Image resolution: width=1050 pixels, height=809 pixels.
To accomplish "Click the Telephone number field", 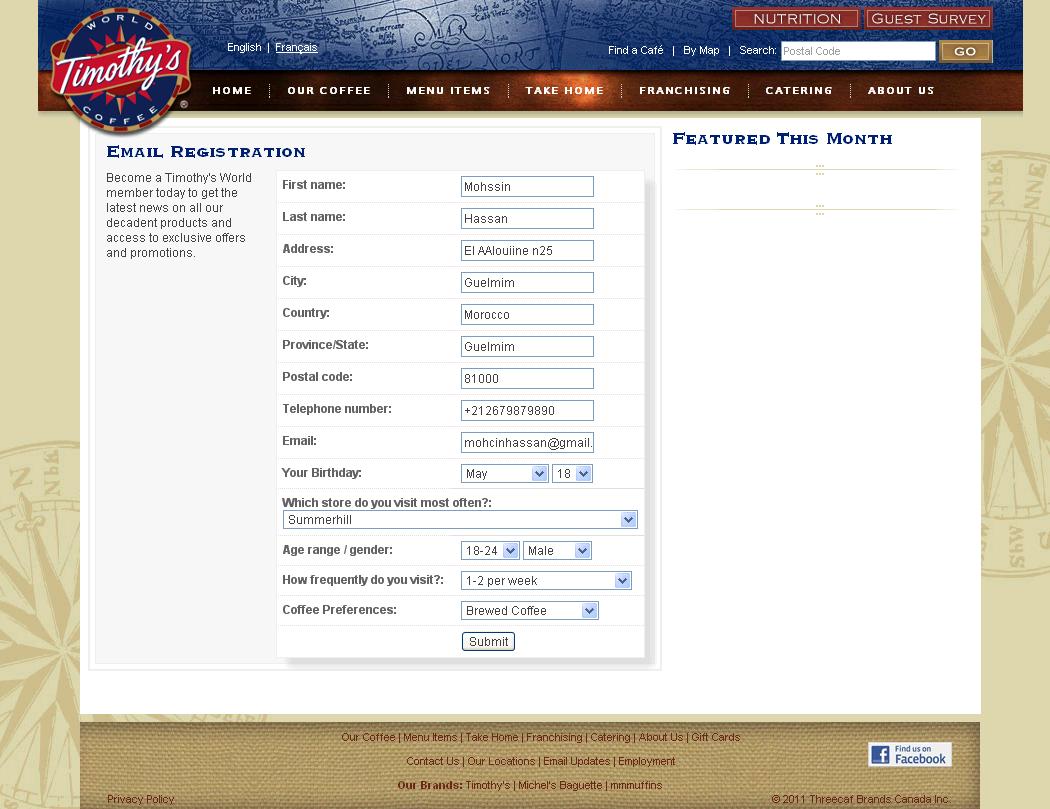I will [x=527, y=411].
